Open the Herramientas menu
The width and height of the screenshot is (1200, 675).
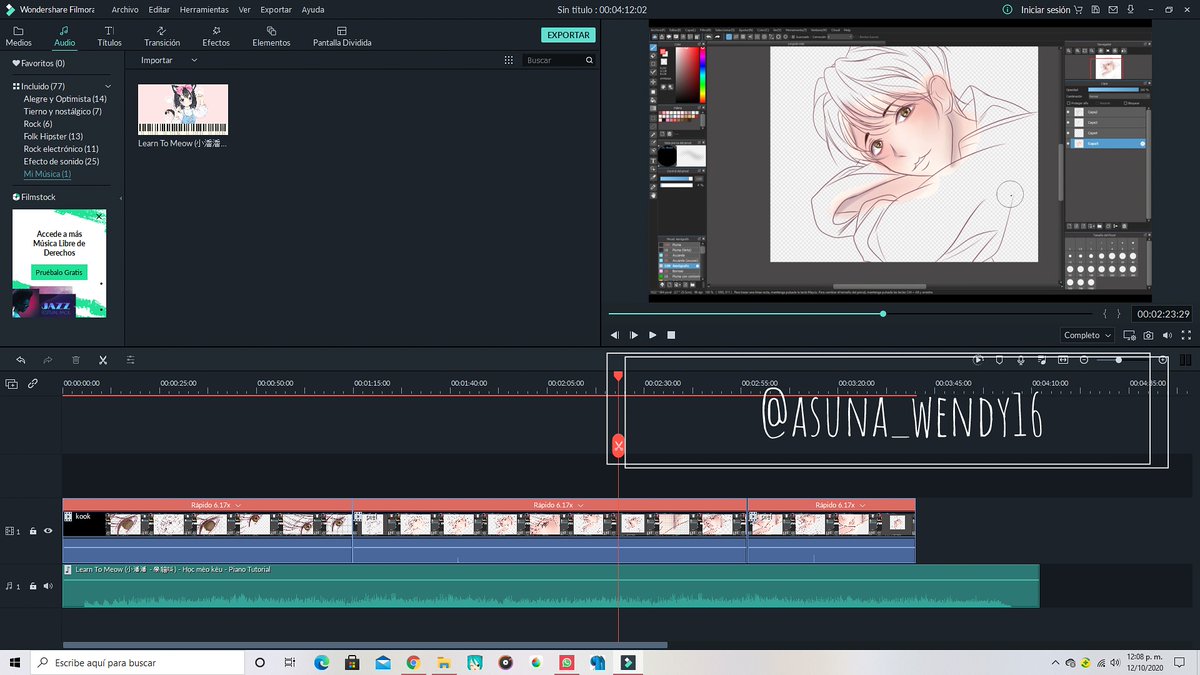pyautogui.click(x=205, y=9)
